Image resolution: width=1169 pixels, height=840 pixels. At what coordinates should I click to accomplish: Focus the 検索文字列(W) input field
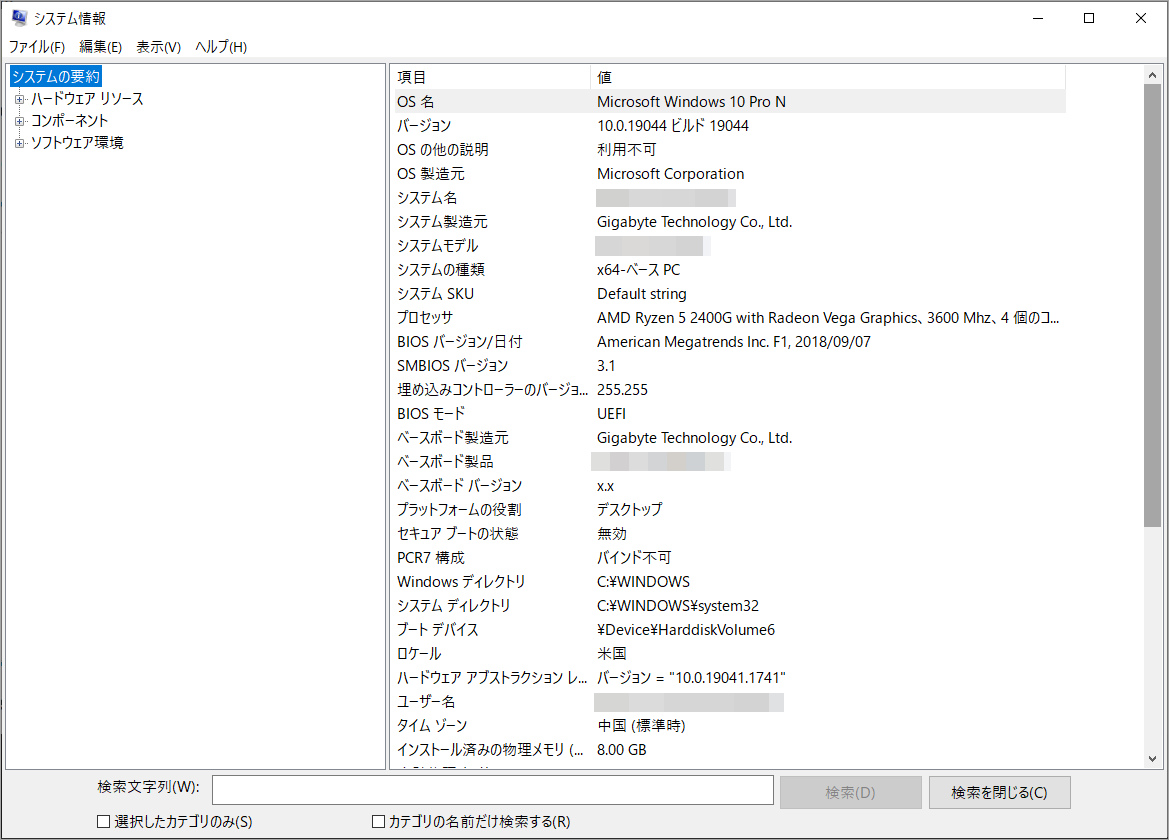493,790
